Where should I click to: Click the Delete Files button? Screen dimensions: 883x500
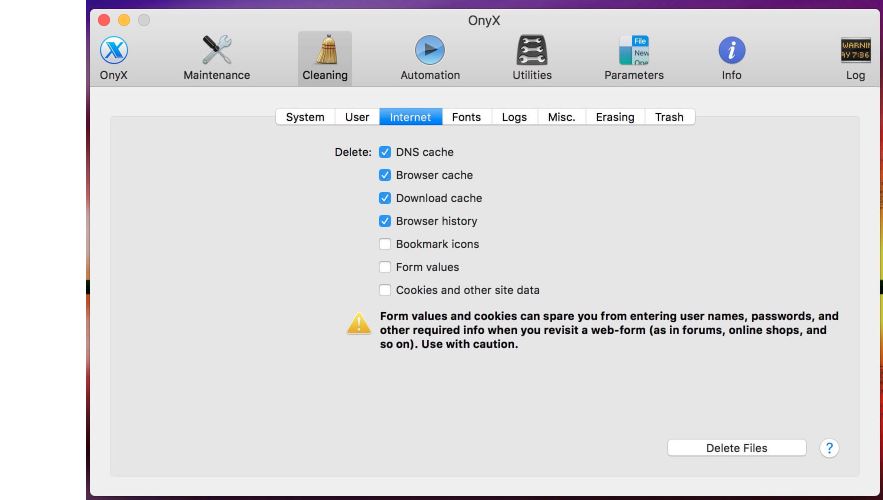pyautogui.click(x=737, y=448)
